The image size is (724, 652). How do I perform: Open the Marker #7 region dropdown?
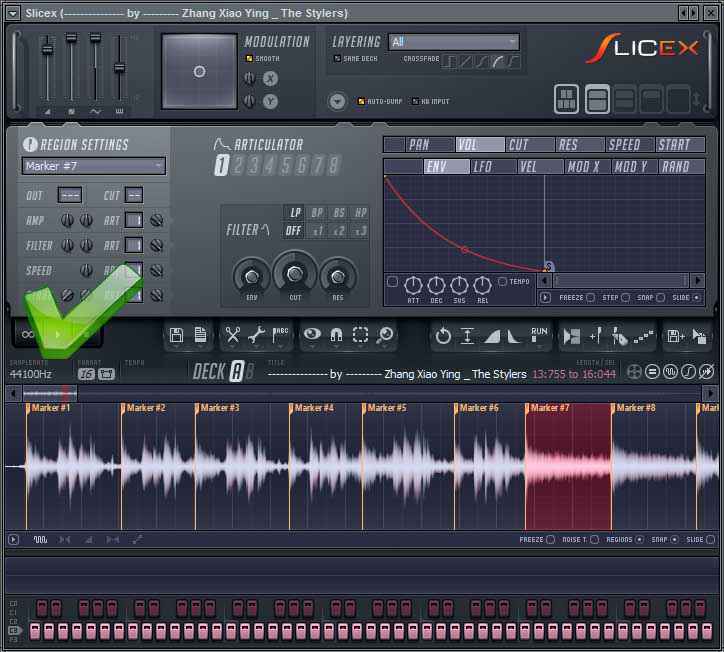click(94, 166)
